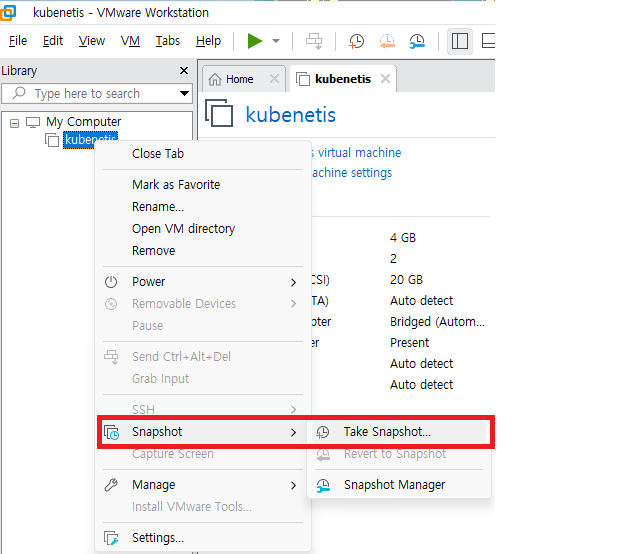Open the File menu
The image size is (629, 554).
click(x=18, y=41)
